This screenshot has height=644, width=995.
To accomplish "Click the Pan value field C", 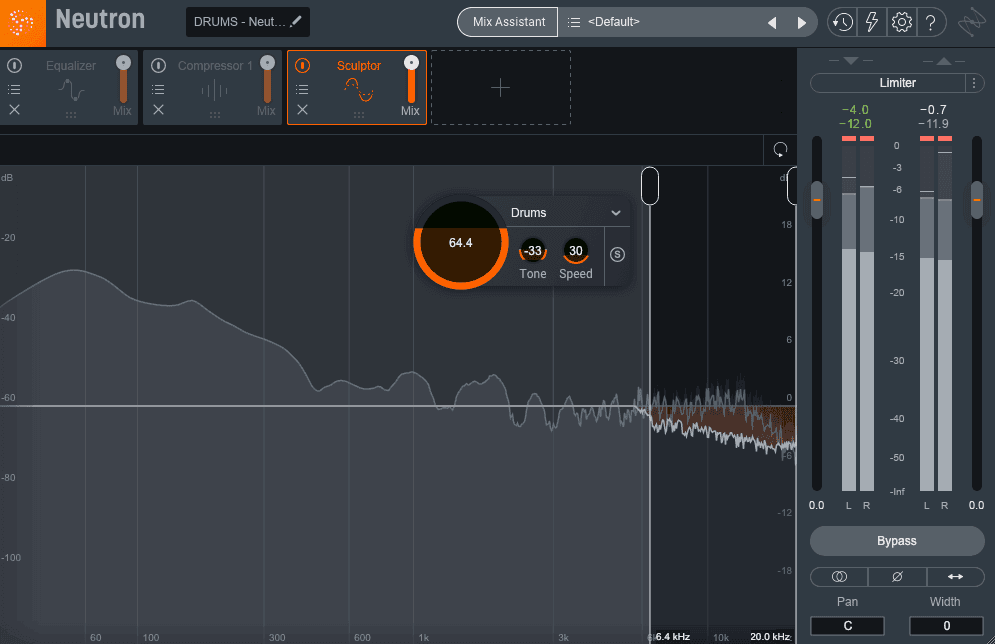I will tap(847, 626).
